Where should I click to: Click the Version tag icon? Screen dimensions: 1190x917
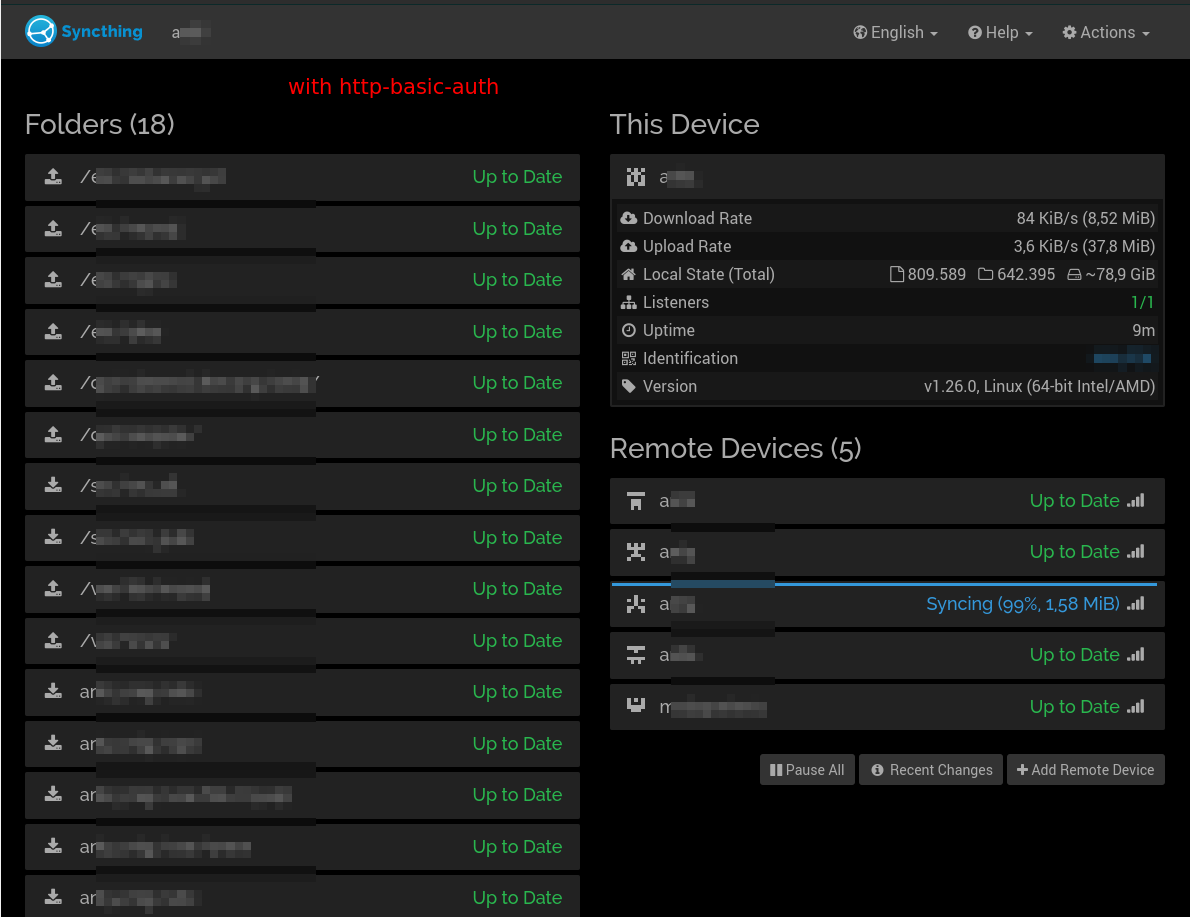point(627,386)
